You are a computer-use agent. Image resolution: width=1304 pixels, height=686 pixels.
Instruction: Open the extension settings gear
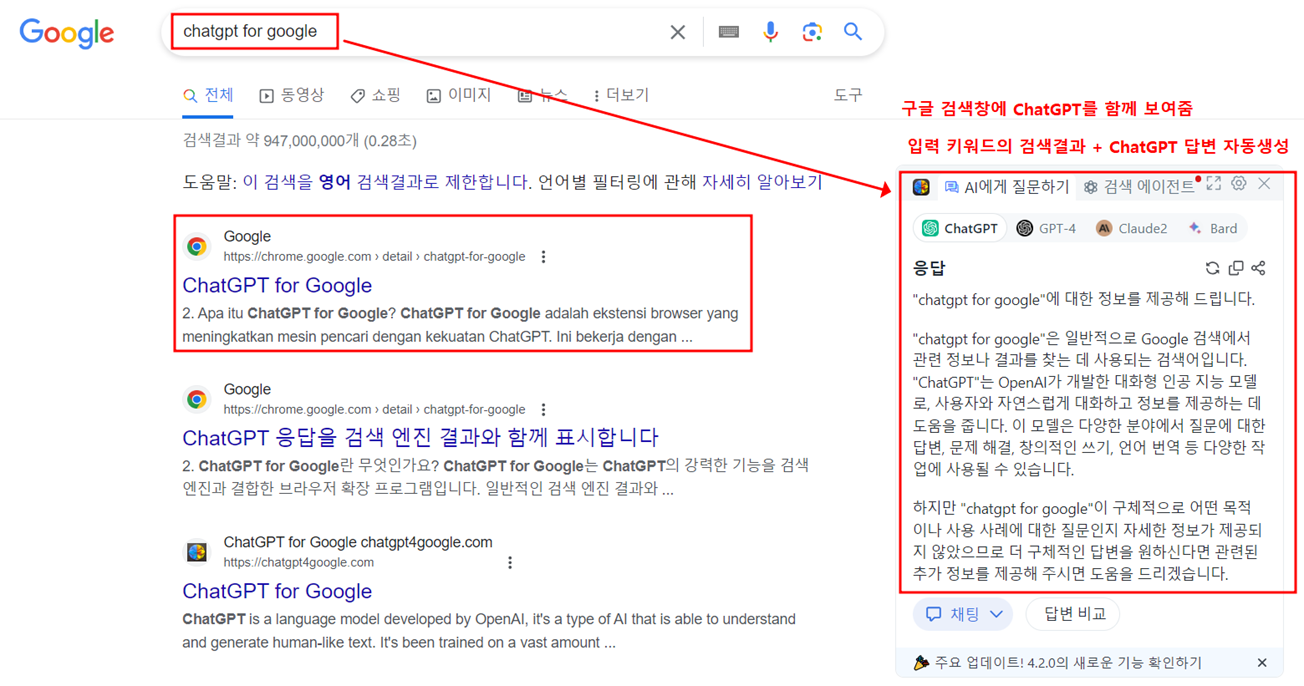pyautogui.click(x=1239, y=184)
